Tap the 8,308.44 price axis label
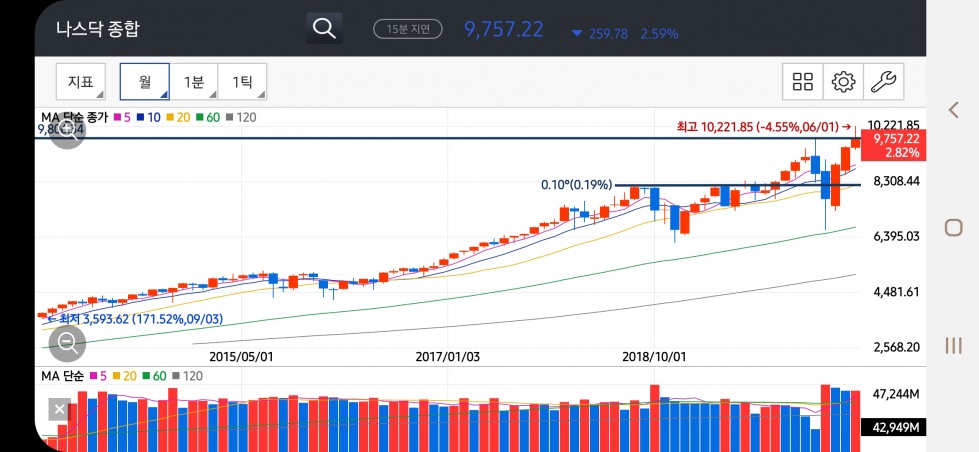 (897, 181)
